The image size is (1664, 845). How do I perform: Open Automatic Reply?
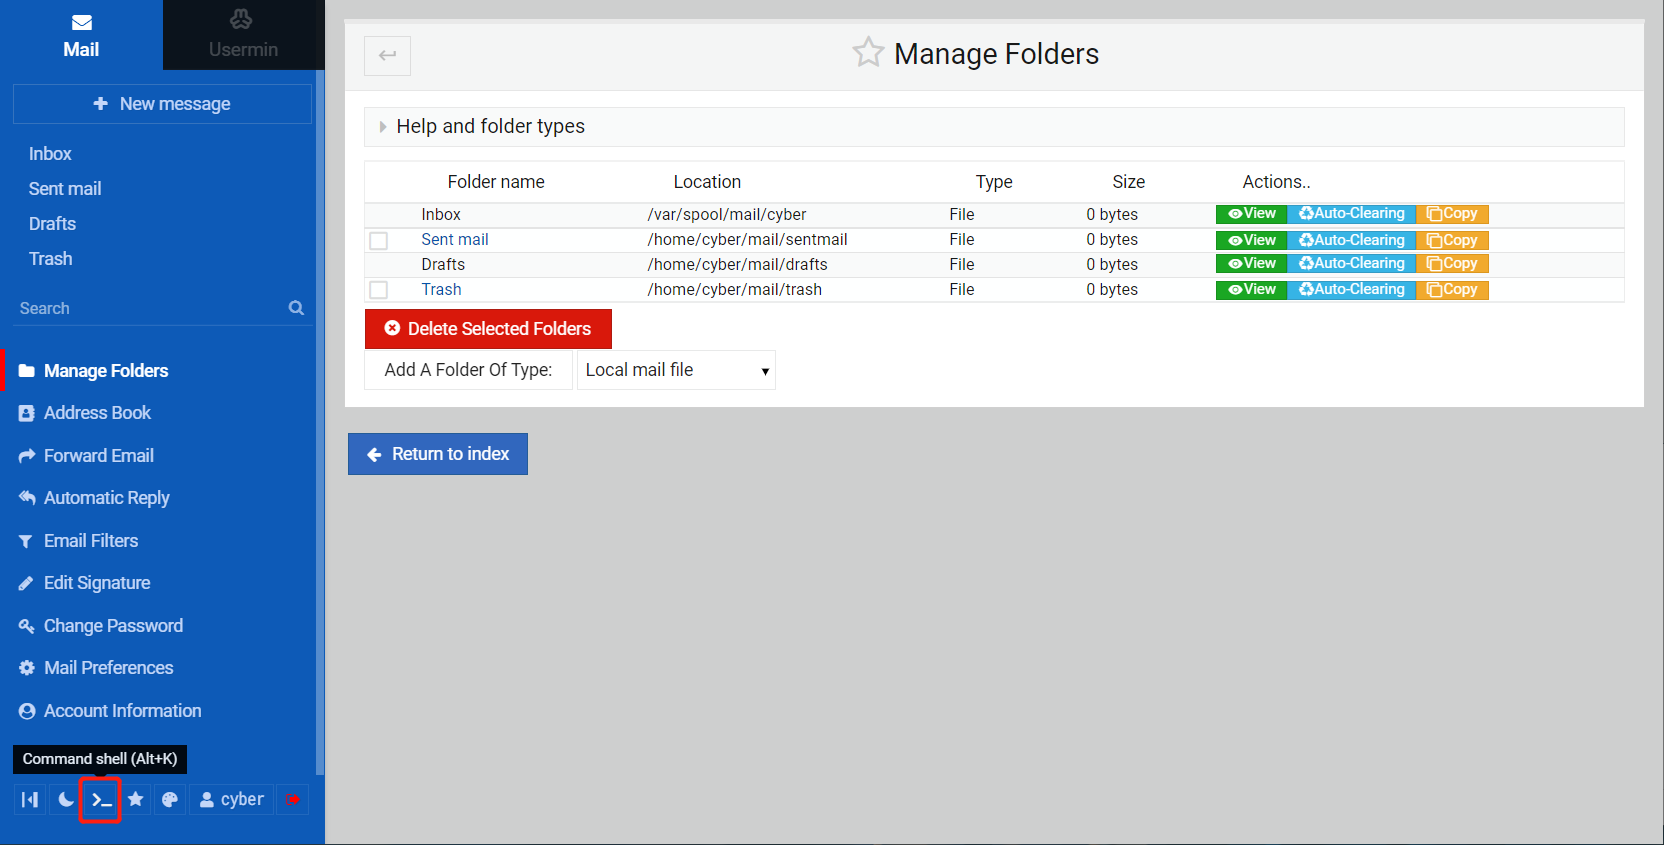pyautogui.click(x=106, y=498)
